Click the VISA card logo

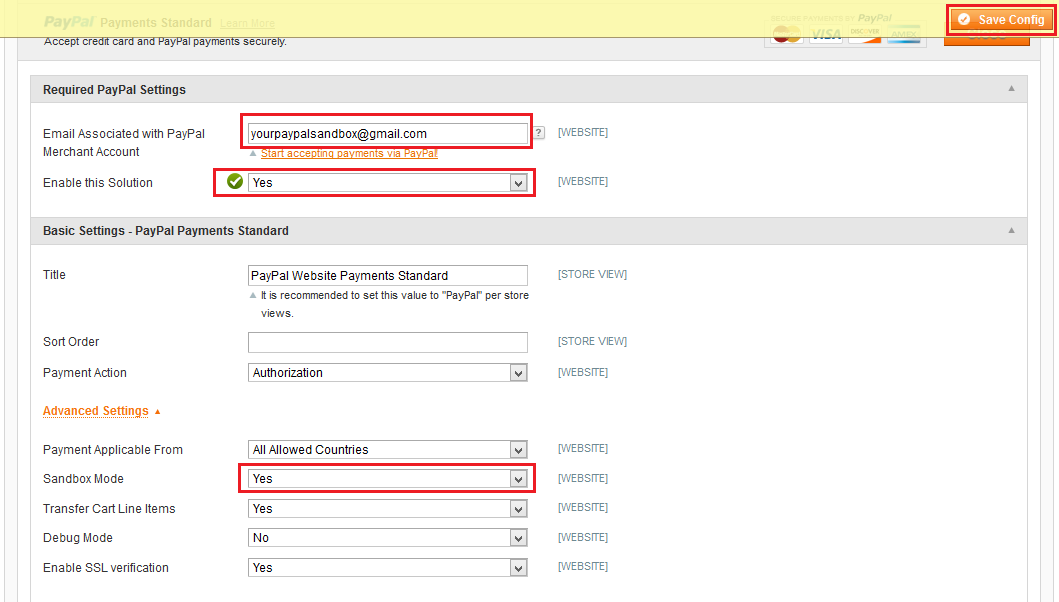click(x=826, y=34)
